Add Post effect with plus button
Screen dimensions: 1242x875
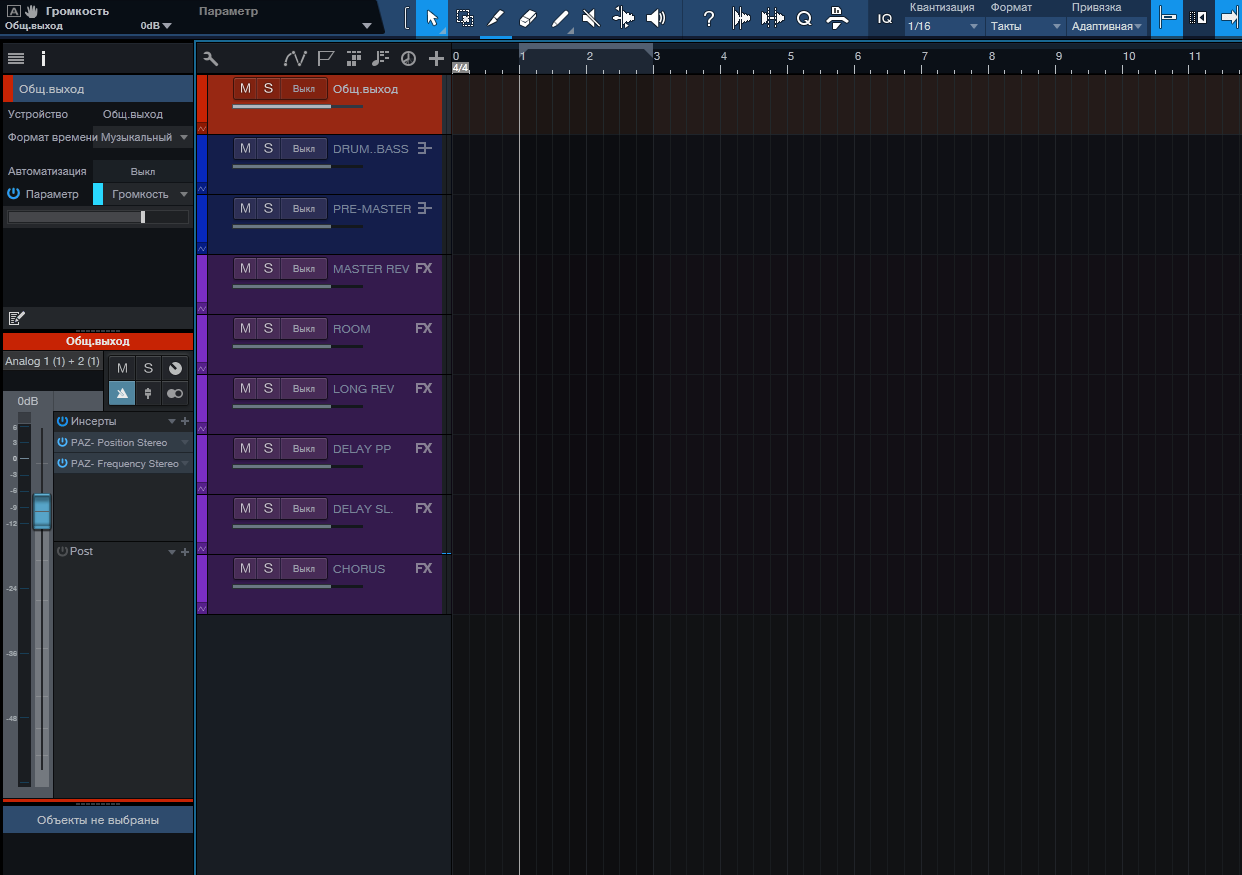point(185,552)
